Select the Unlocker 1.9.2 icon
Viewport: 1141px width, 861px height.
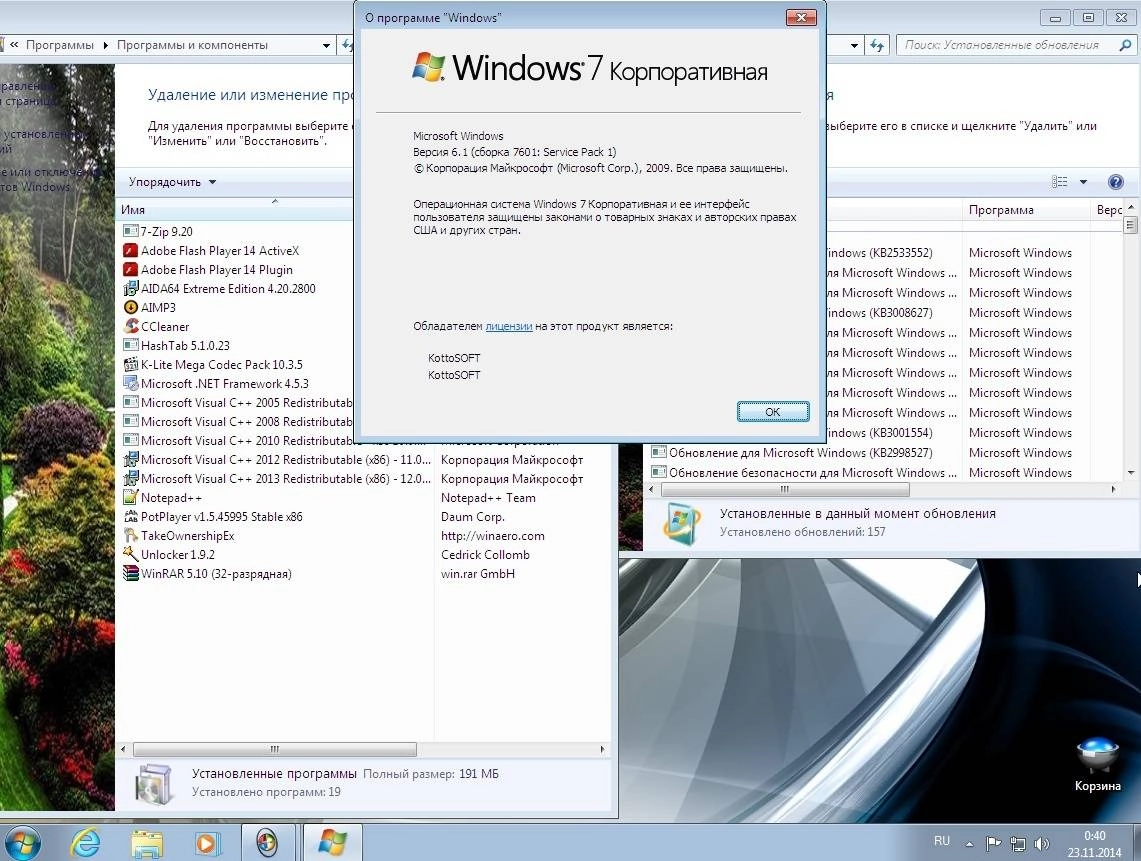131,554
